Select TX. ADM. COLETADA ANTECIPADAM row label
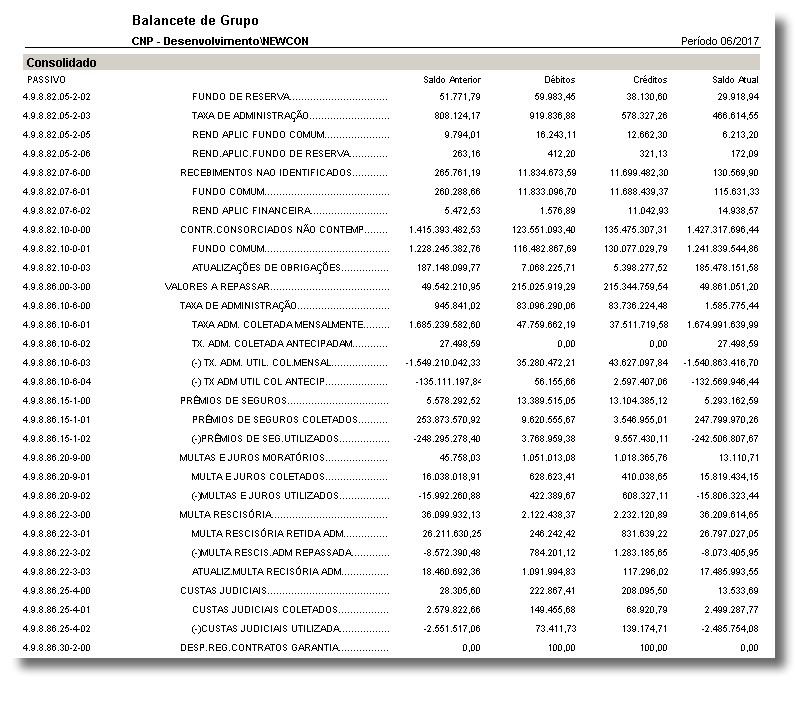The width and height of the screenshot is (795, 708). point(272,344)
